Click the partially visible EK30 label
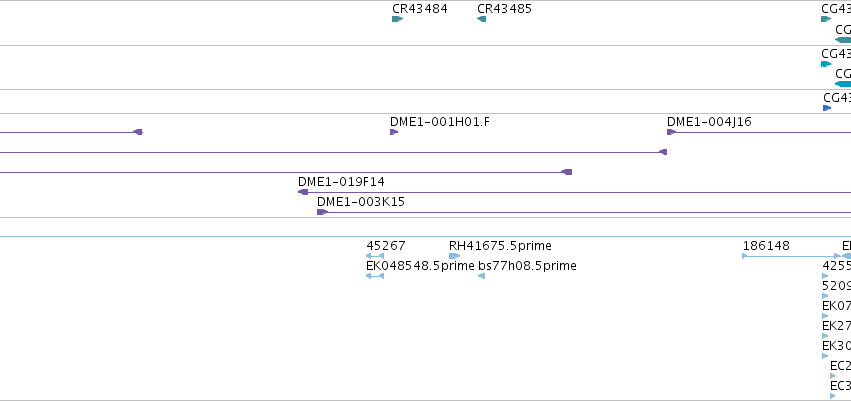The width and height of the screenshot is (851, 401). coord(836,346)
